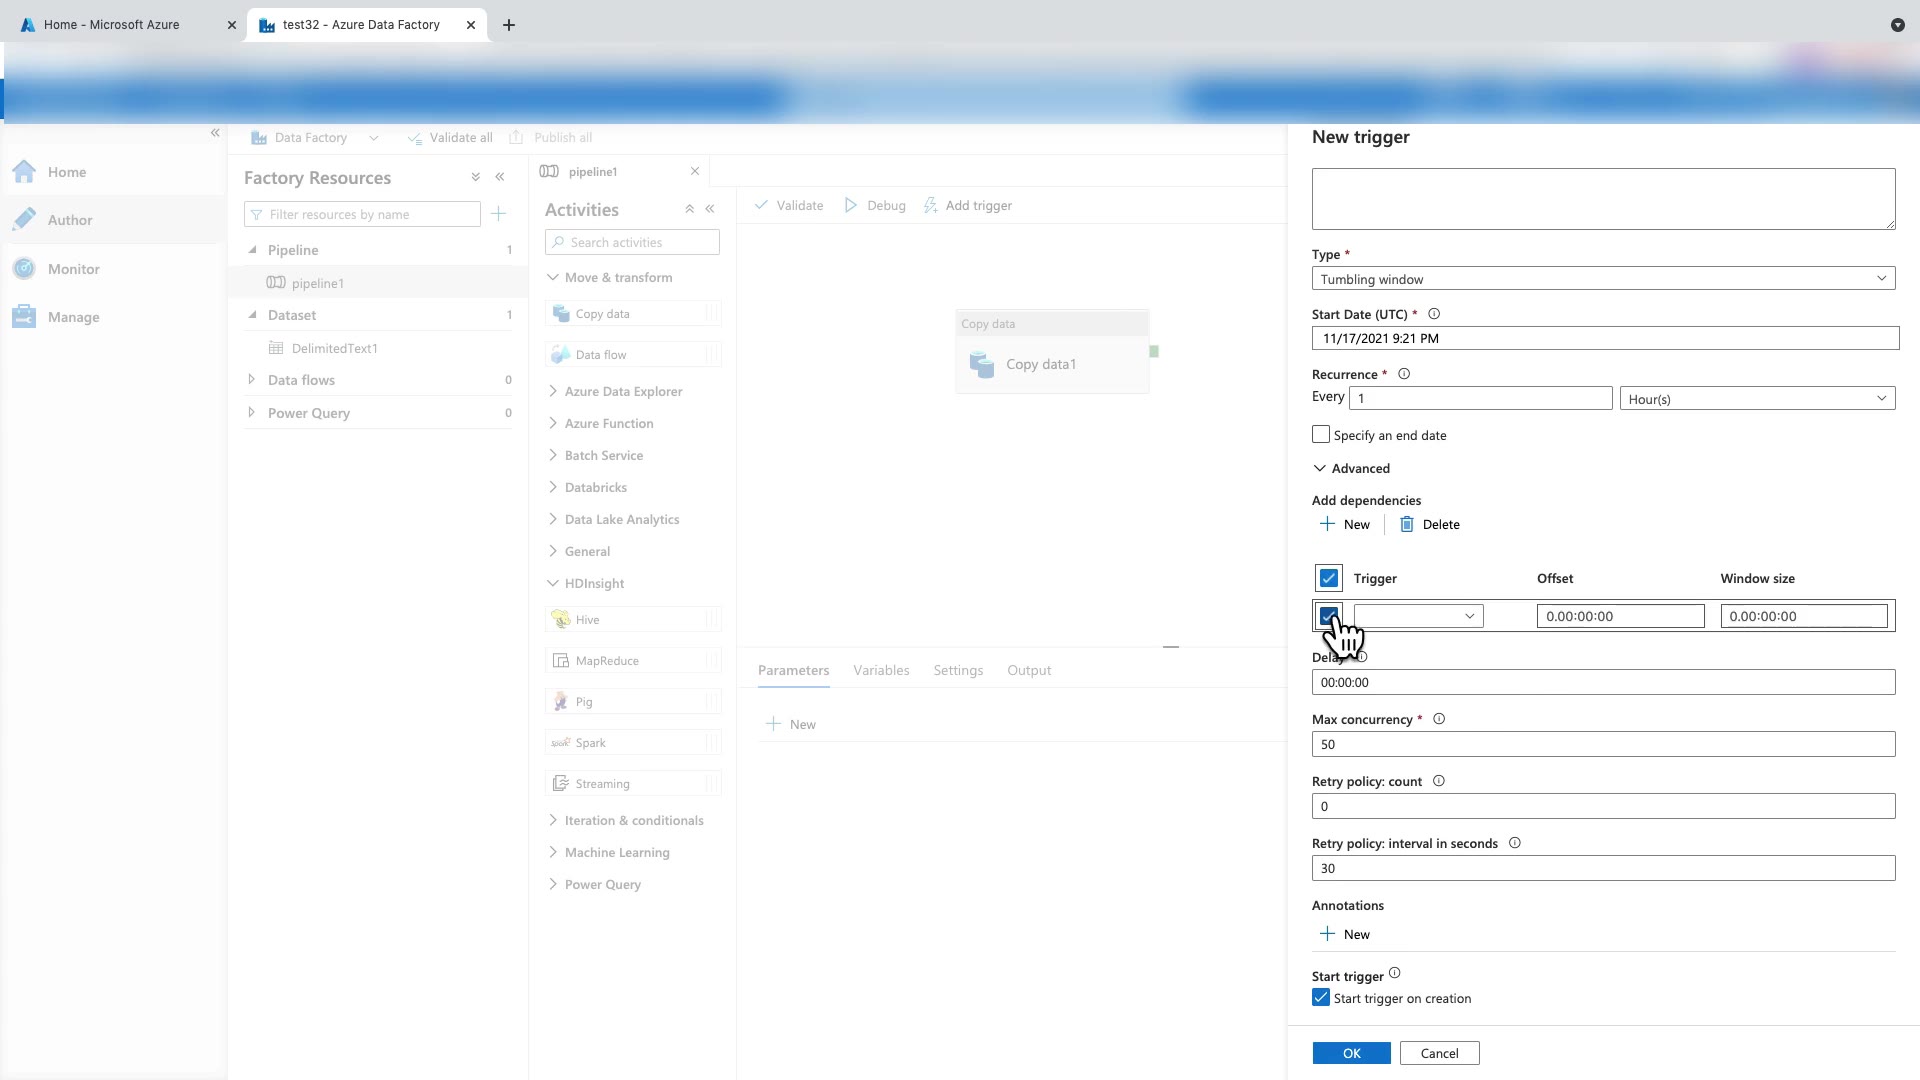Open the Hour(s) recurrence unit dropdown
The image size is (1920, 1080).
pos(1757,399)
